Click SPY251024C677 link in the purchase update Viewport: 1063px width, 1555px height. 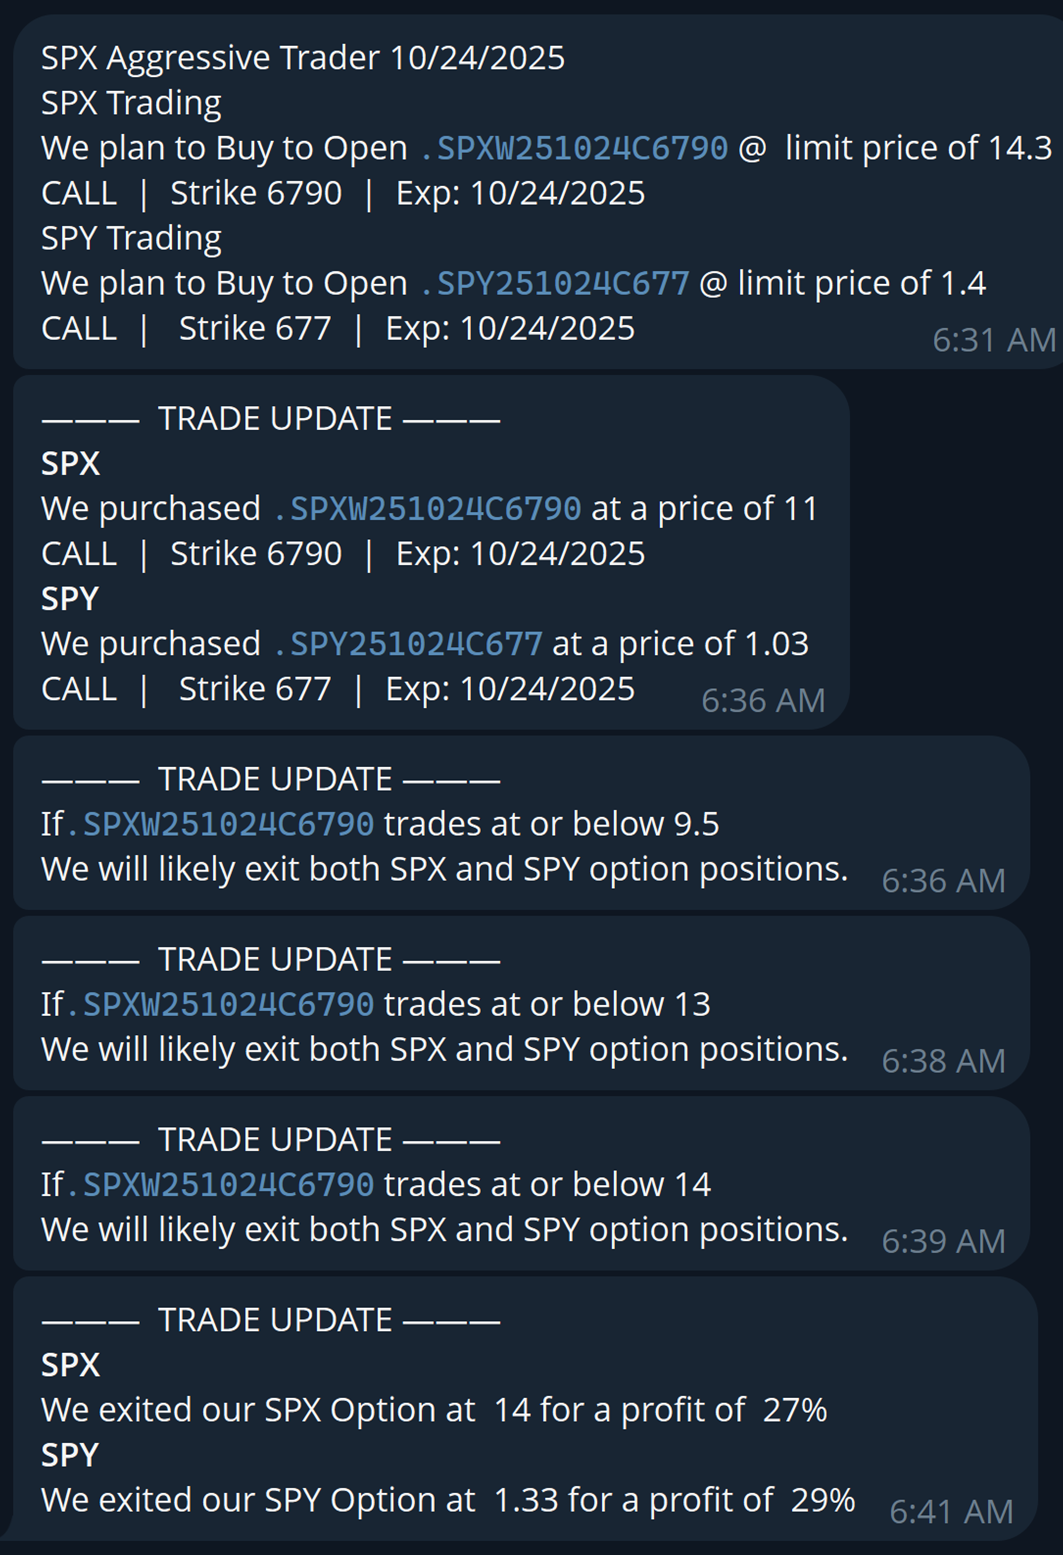click(x=408, y=643)
